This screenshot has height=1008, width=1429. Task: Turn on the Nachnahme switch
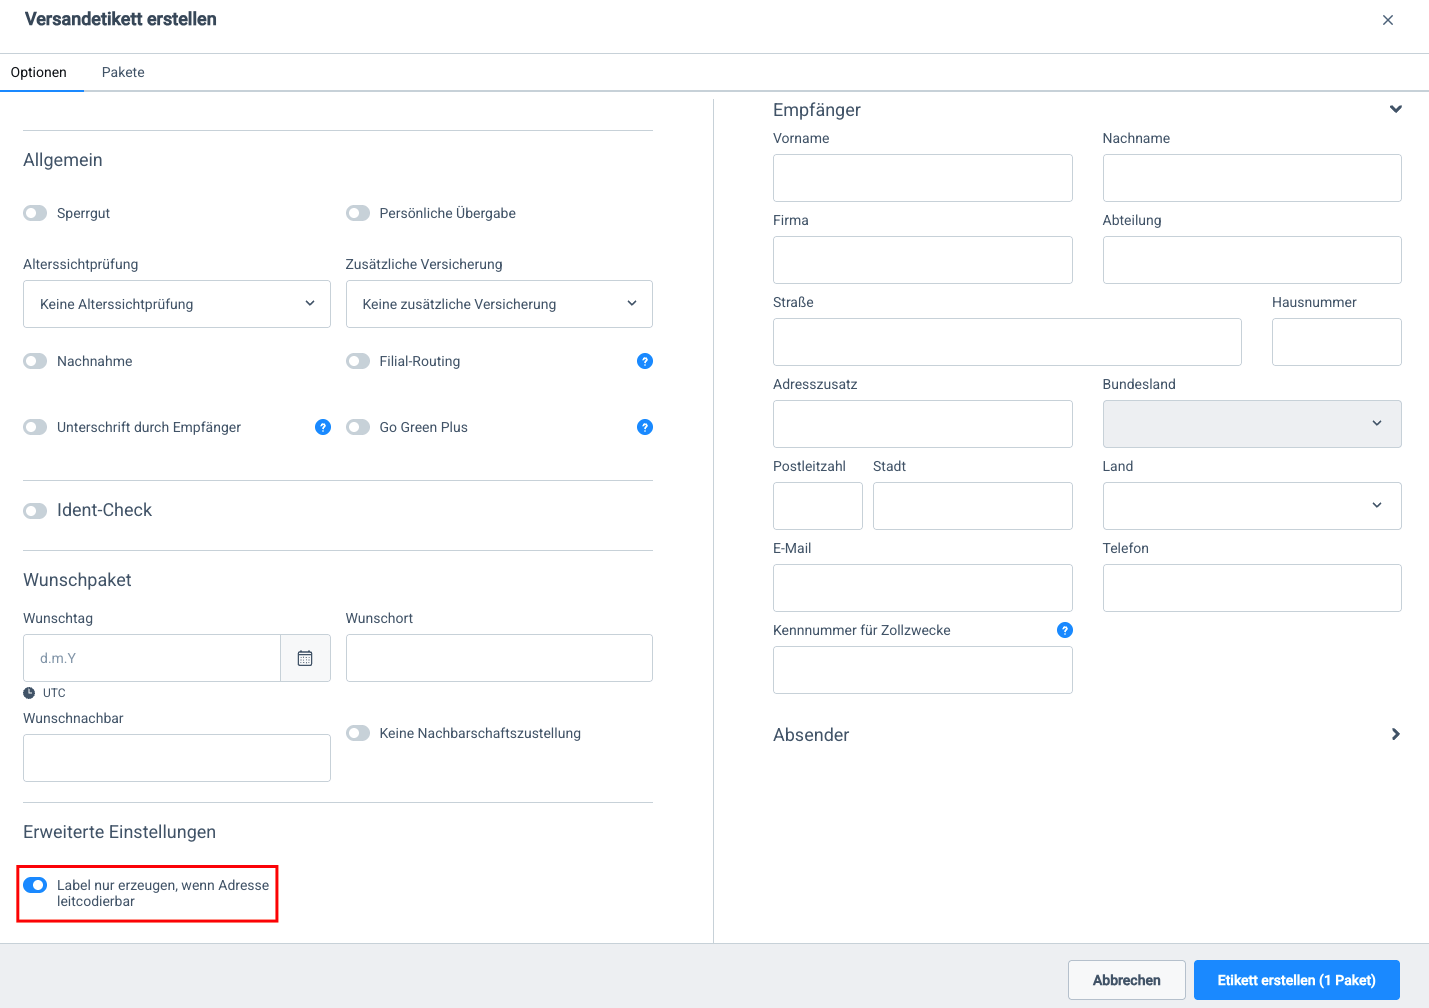[x=35, y=361]
